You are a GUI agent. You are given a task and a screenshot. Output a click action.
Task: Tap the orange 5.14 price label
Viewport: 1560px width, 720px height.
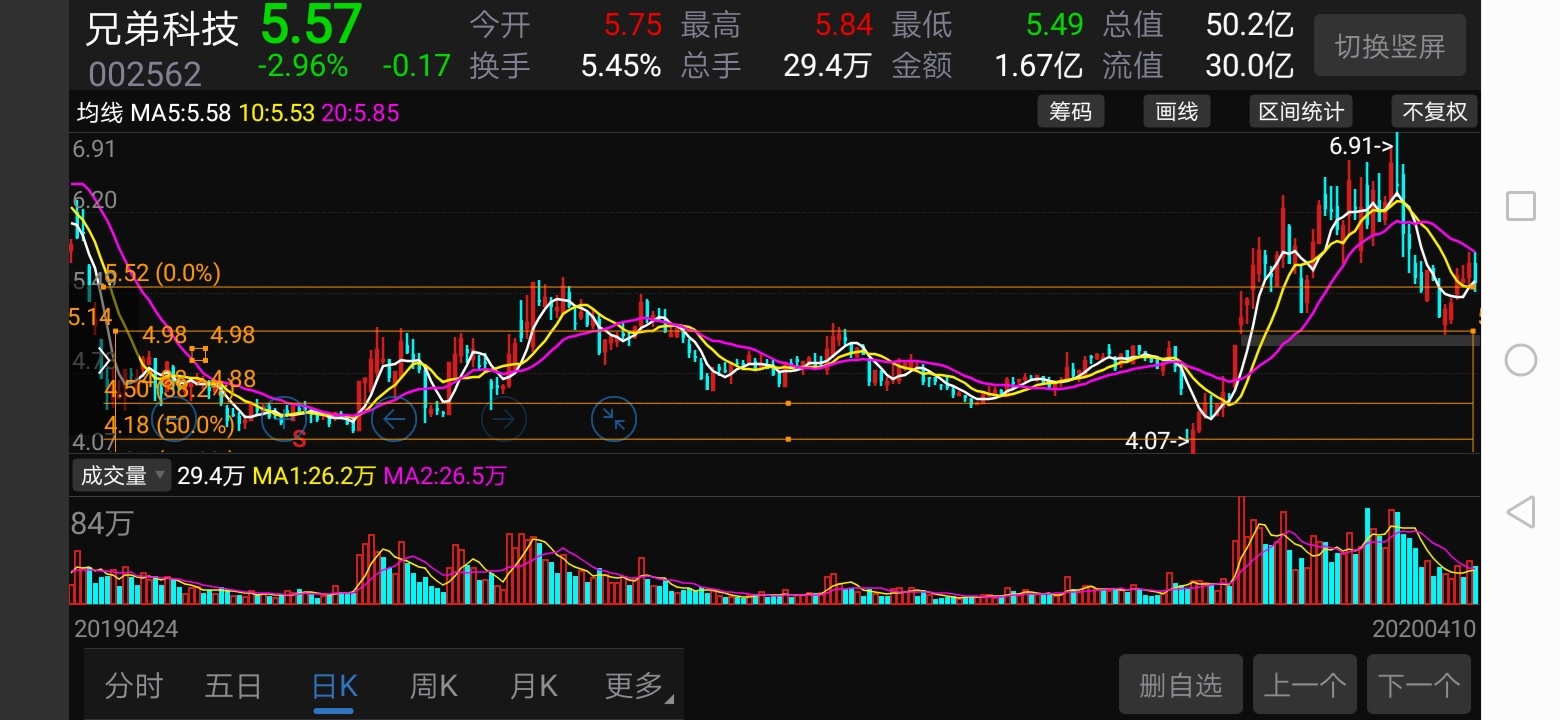(x=90, y=317)
